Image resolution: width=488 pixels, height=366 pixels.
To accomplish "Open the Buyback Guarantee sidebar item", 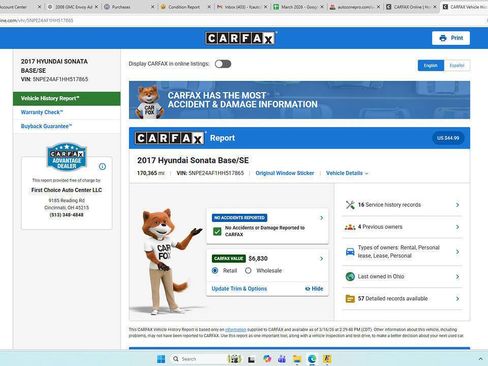I will (46, 126).
